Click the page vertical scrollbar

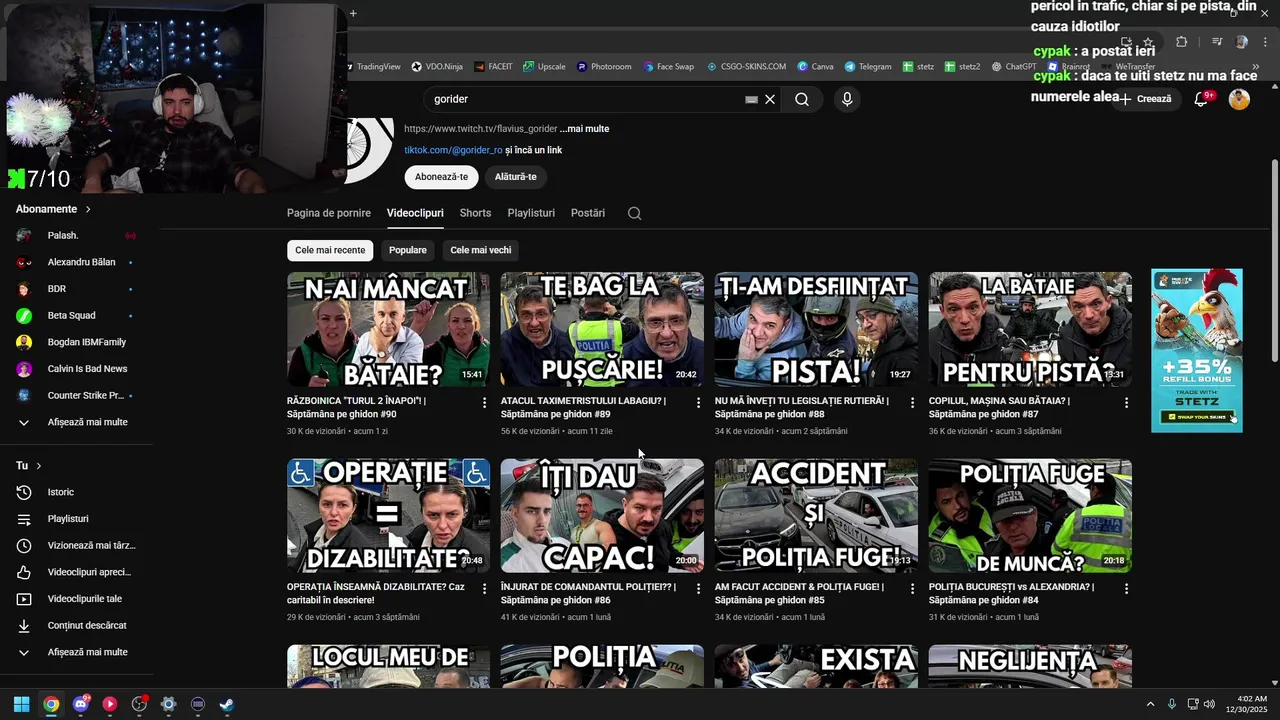(1274, 260)
